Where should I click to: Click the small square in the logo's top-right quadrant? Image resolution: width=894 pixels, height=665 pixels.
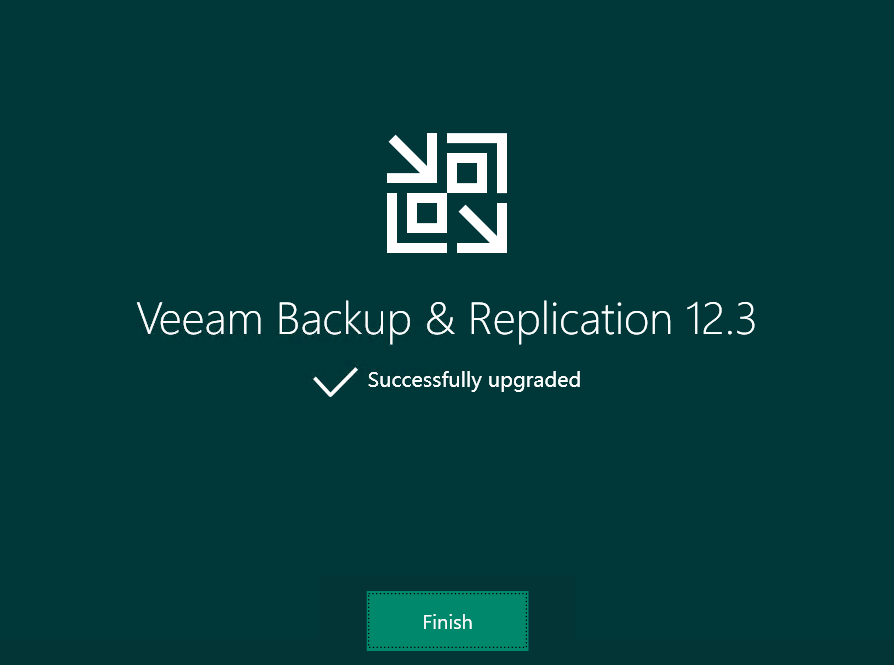pos(467,173)
